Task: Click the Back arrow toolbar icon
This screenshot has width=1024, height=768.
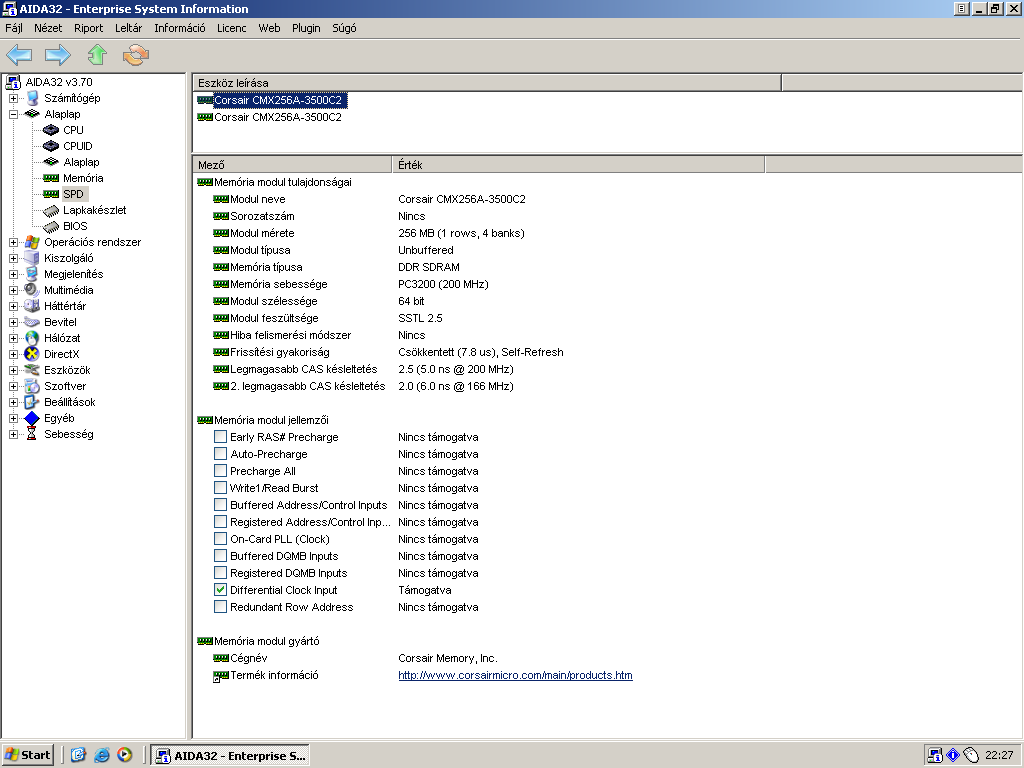Action: point(19,55)
